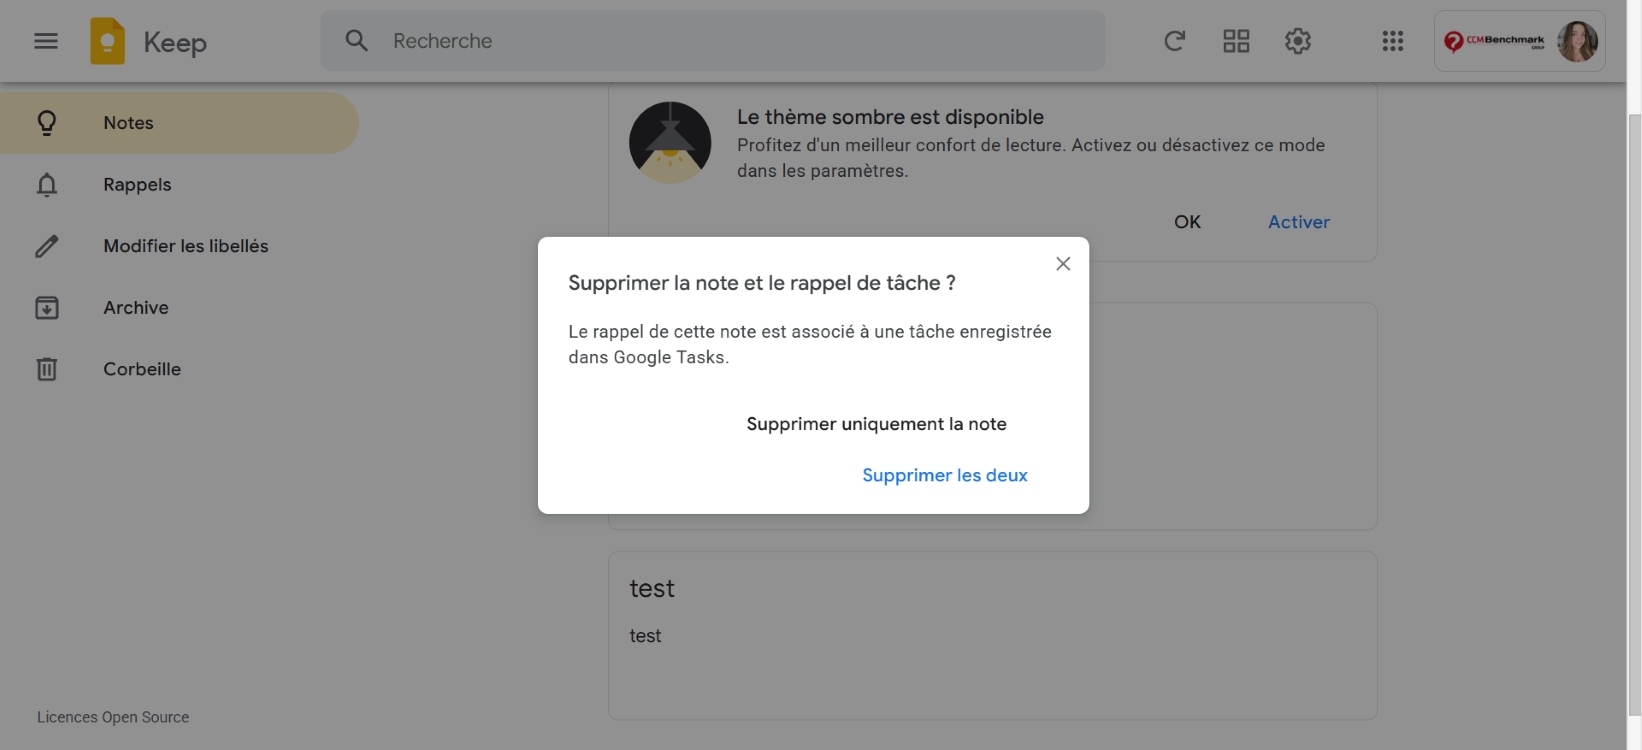Image resolution: width=1642 pixels, height=750 pixels.
Task: Click the CCM Benchmark logo
Action: pyautogui.click(x=1494, y=41)
